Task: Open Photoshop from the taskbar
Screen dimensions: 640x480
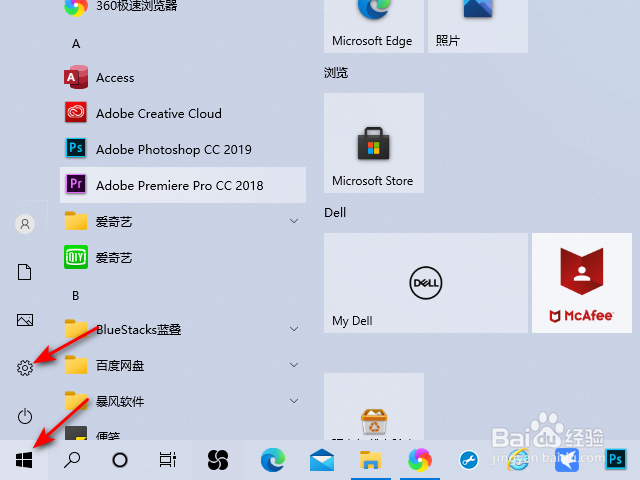Action: tap(616, 460)
